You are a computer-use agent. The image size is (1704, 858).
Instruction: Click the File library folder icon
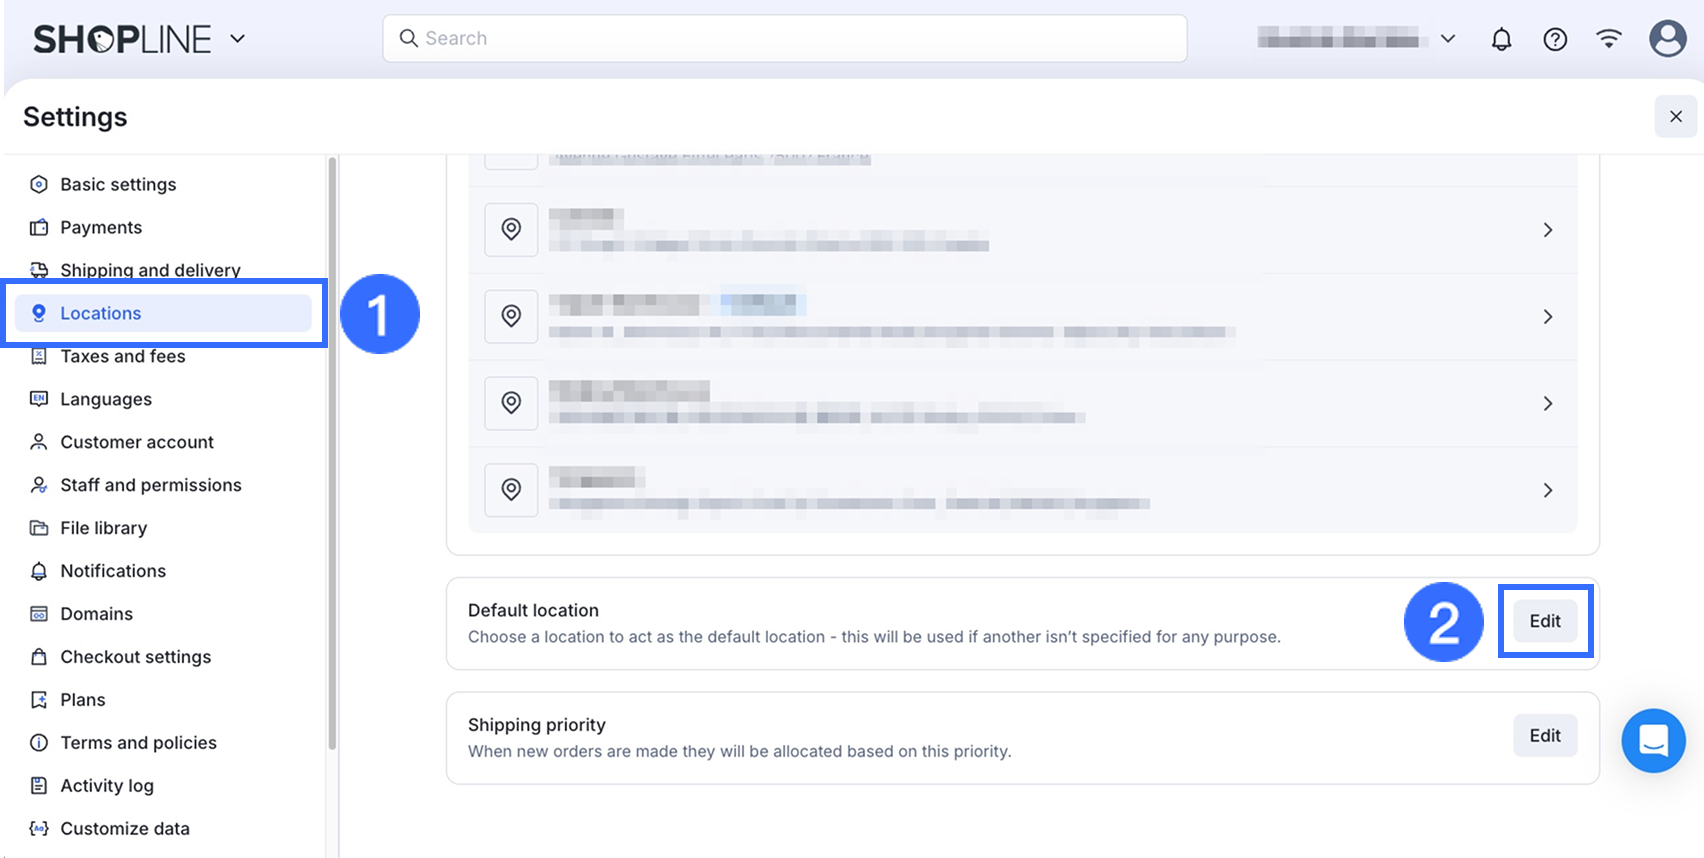point(39,528)
